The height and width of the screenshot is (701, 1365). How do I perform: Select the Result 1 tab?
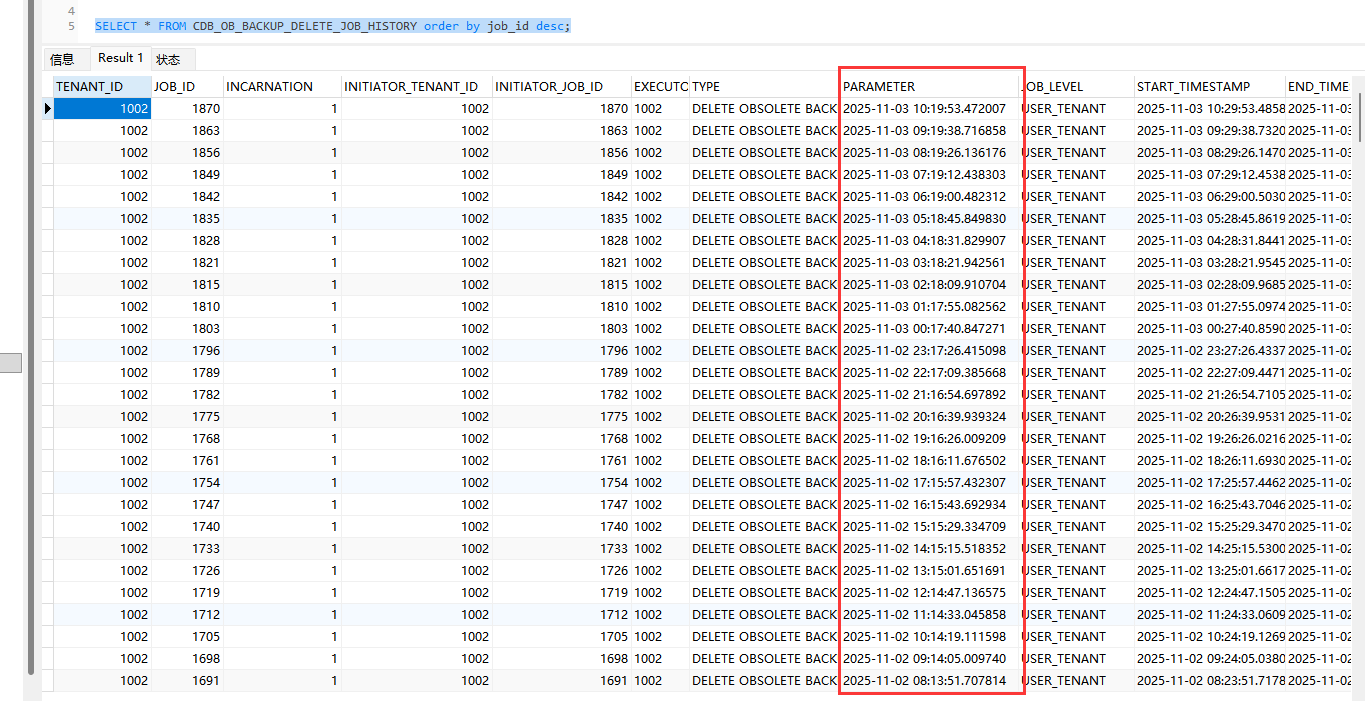coord(120,58)
